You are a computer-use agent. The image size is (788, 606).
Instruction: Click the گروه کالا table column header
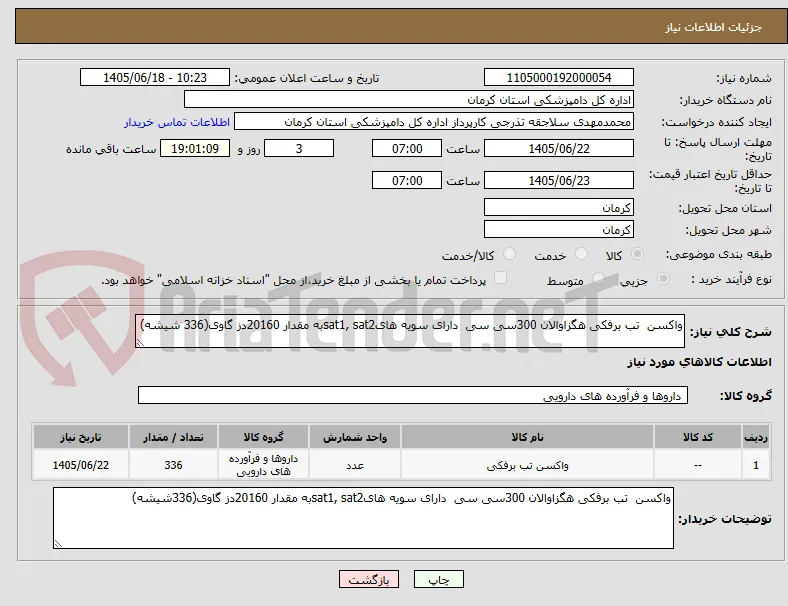[x=263, y=437]
